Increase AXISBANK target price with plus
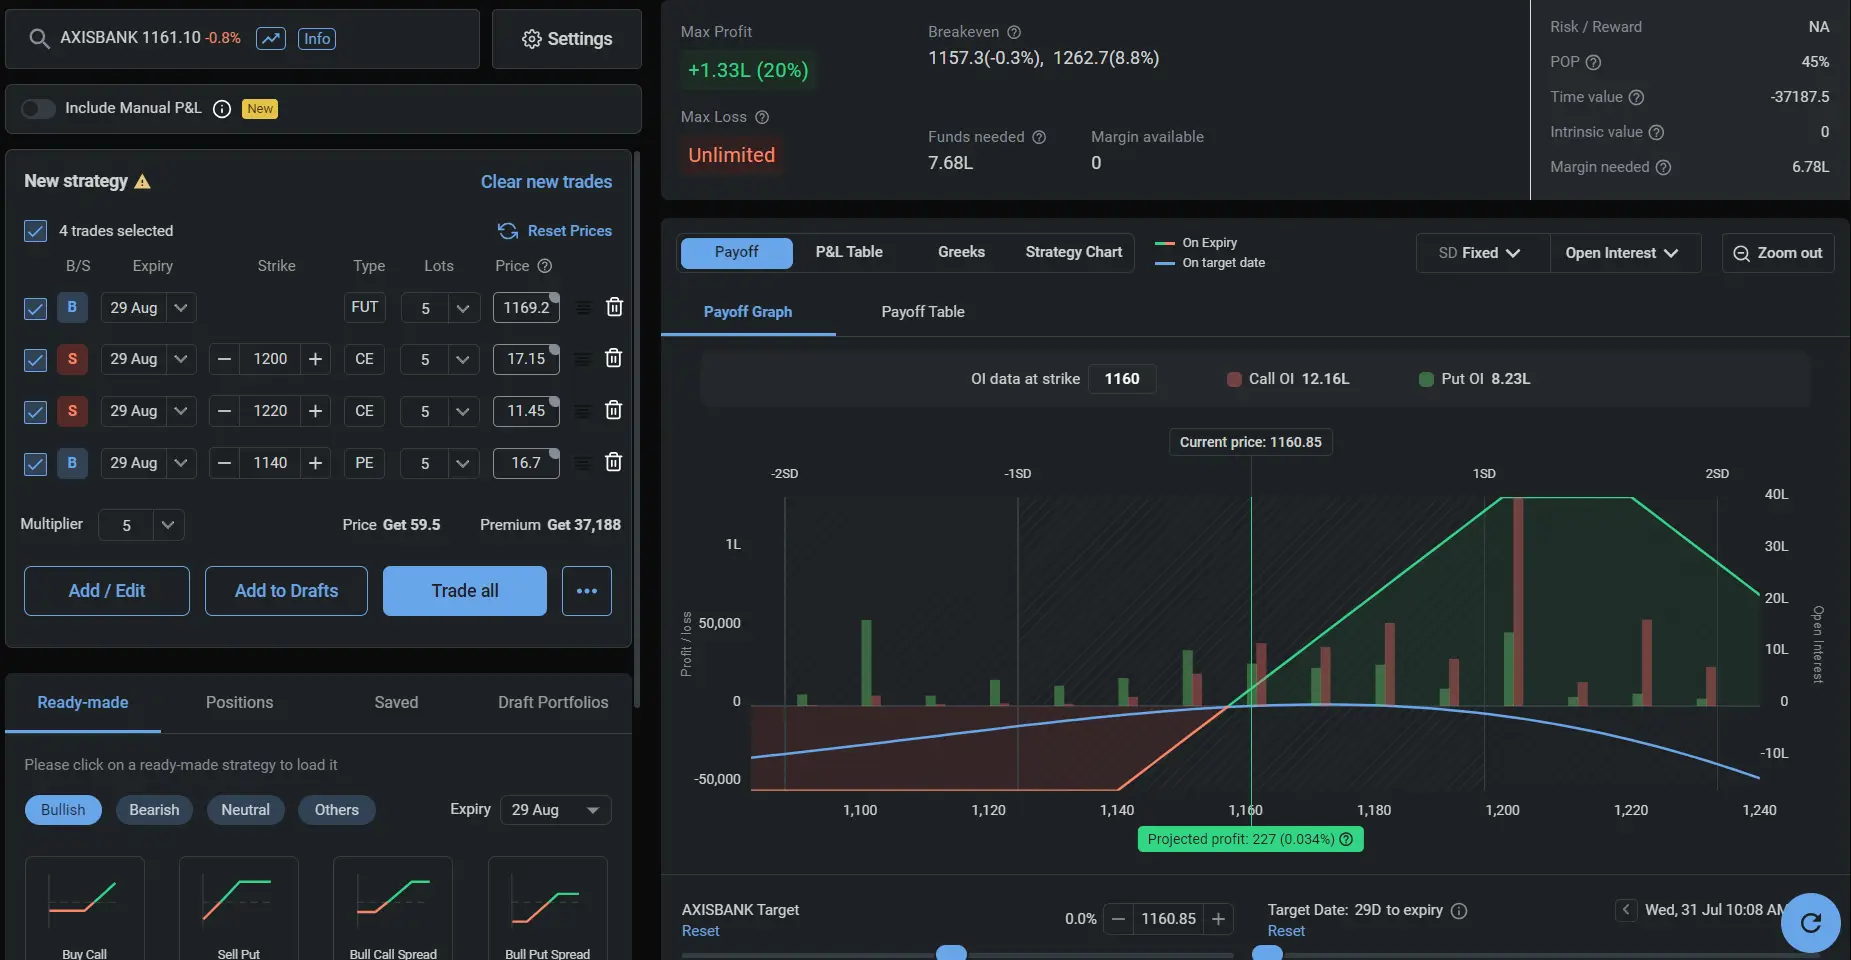This screenshot has height=960, width=1851. [x=1218, y=919]
